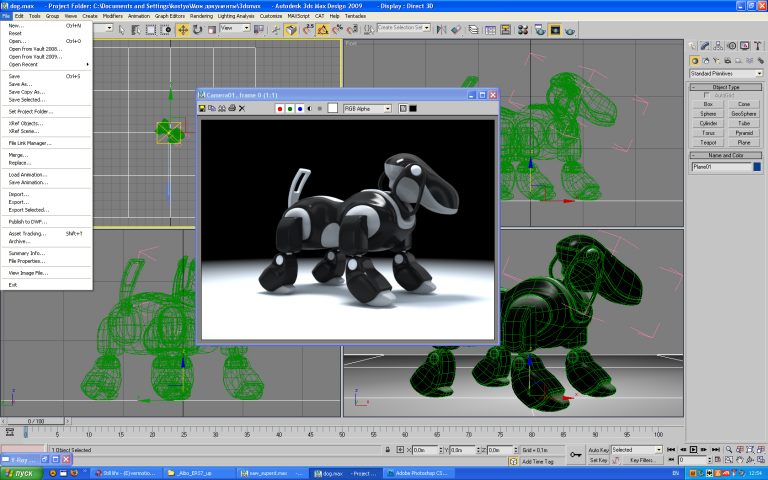This screenshot has height=480, width=768.
Task: Toggle Angle Snap in main toolbar
Action: tap(322, 30)
